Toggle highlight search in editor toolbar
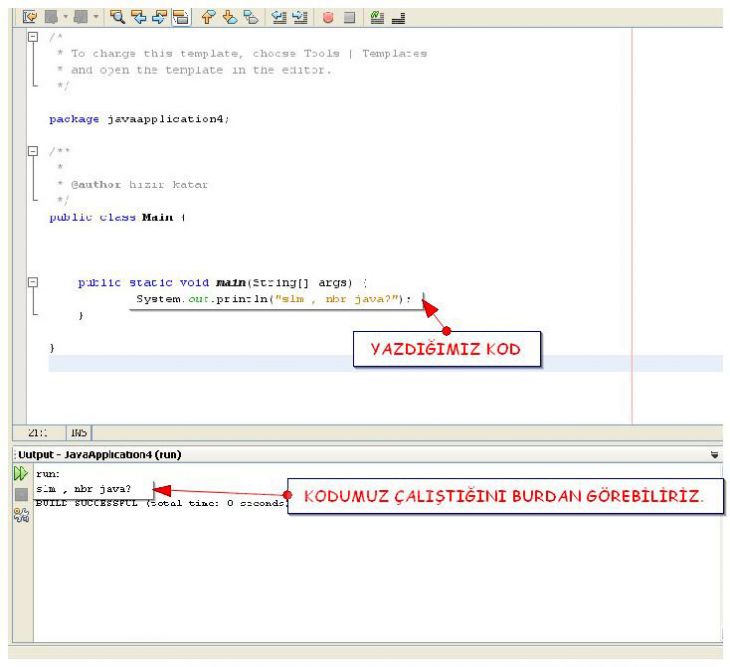Image resolution: width=730 pixels, height=667 pixels. pos(181,17)
